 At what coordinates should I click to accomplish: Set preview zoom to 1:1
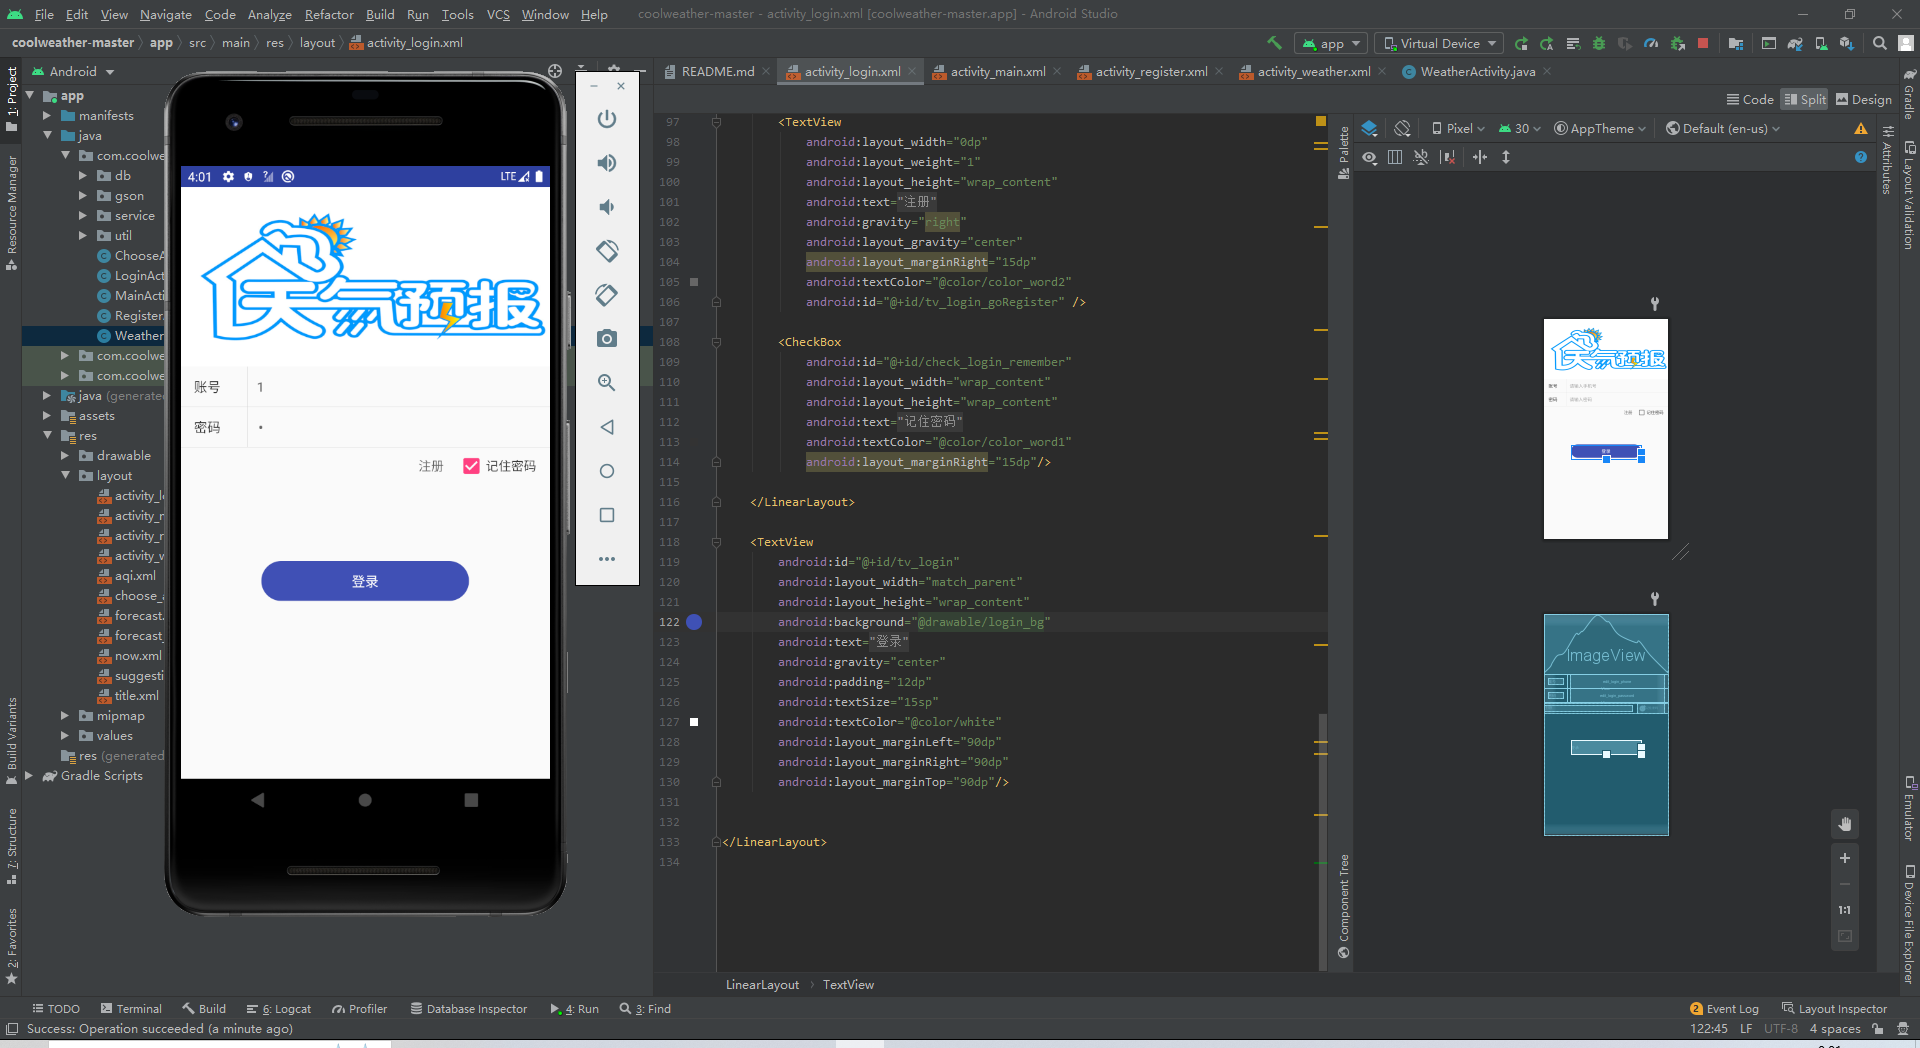(x=1845, y=910)
